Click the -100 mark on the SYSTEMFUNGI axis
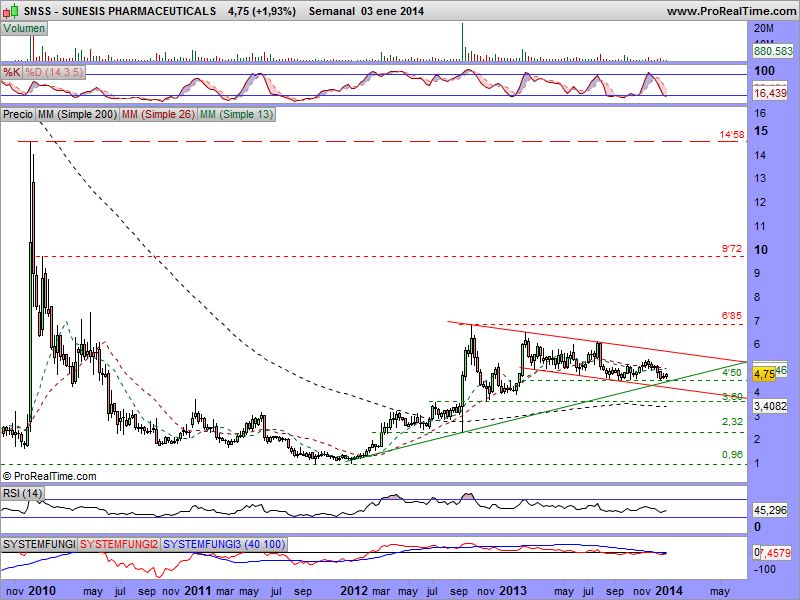 (x=764, y=569)
